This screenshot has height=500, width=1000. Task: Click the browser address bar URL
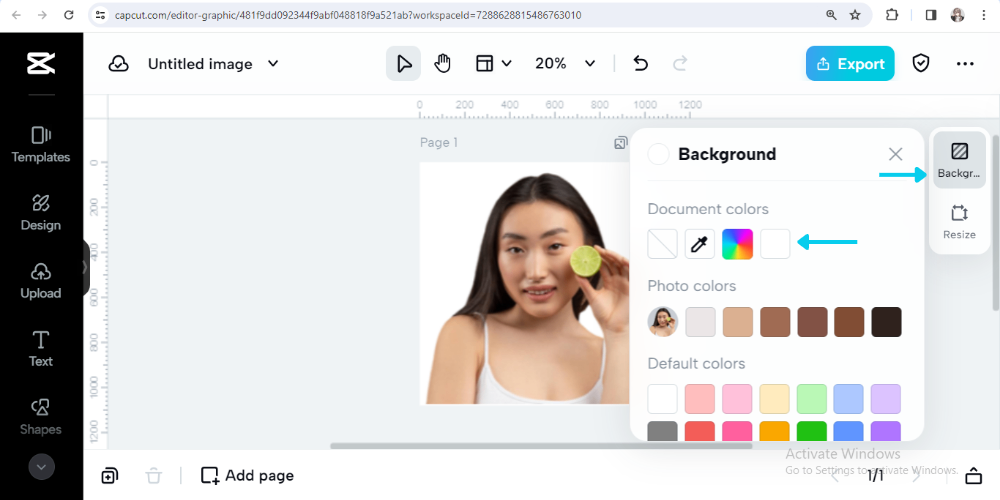pyautogui.click(x=348, y=15)
